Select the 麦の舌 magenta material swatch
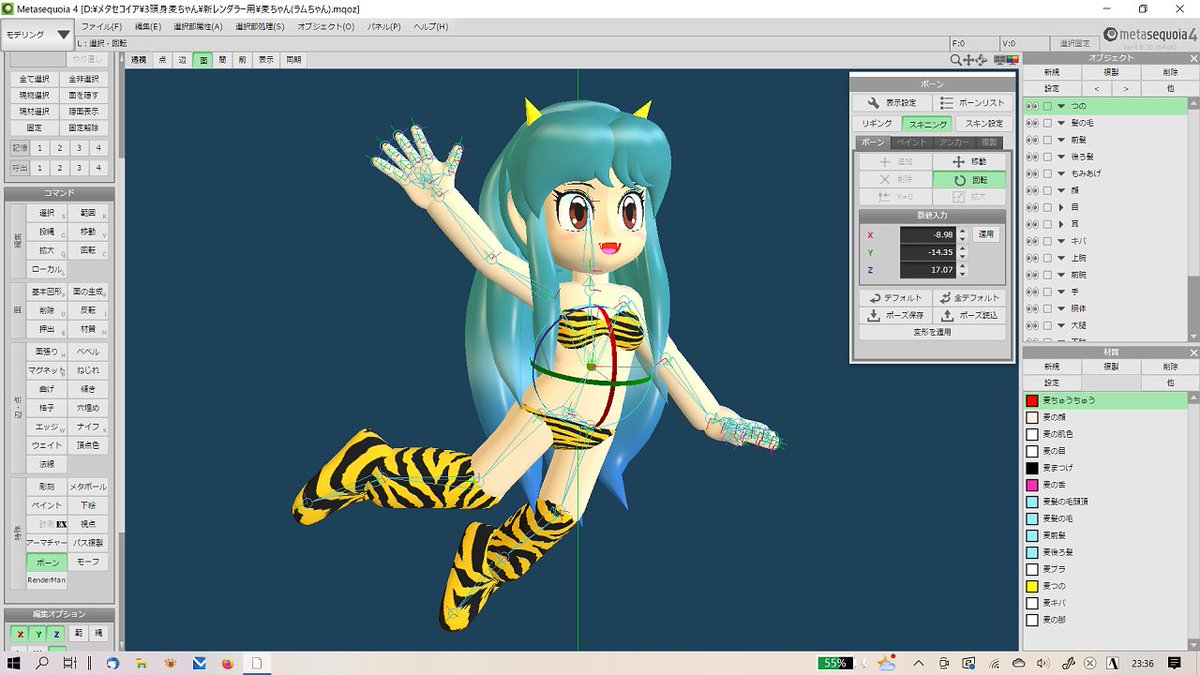 click(1033, 485)
